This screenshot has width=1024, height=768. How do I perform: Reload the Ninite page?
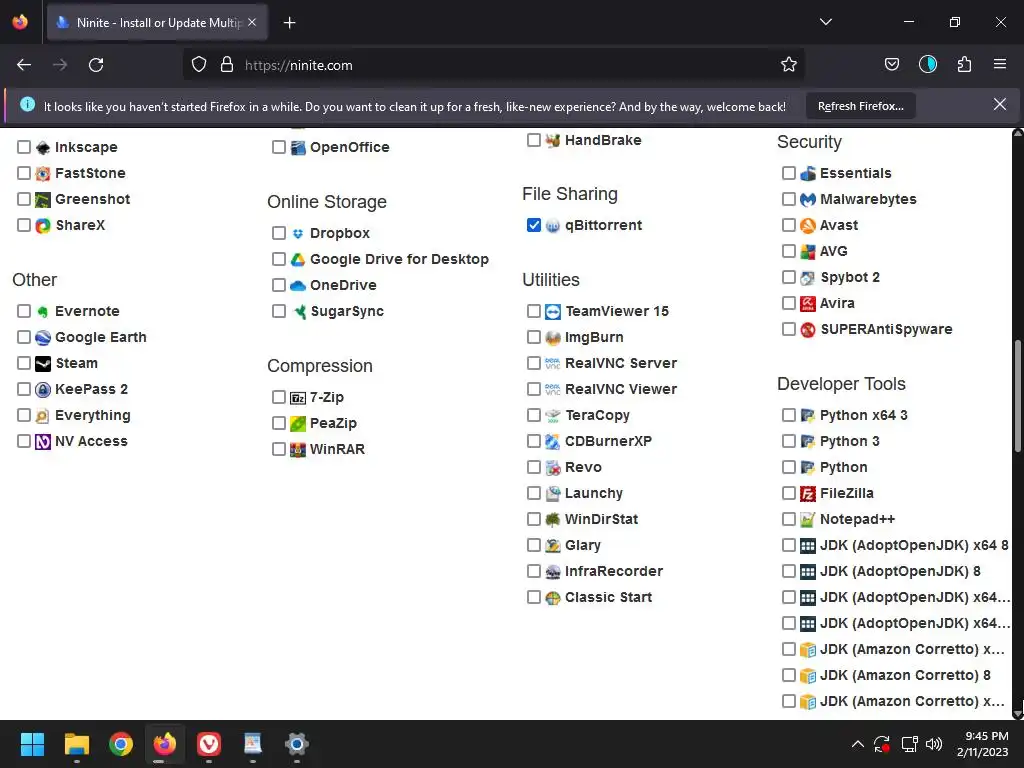(x=96, y=65)
